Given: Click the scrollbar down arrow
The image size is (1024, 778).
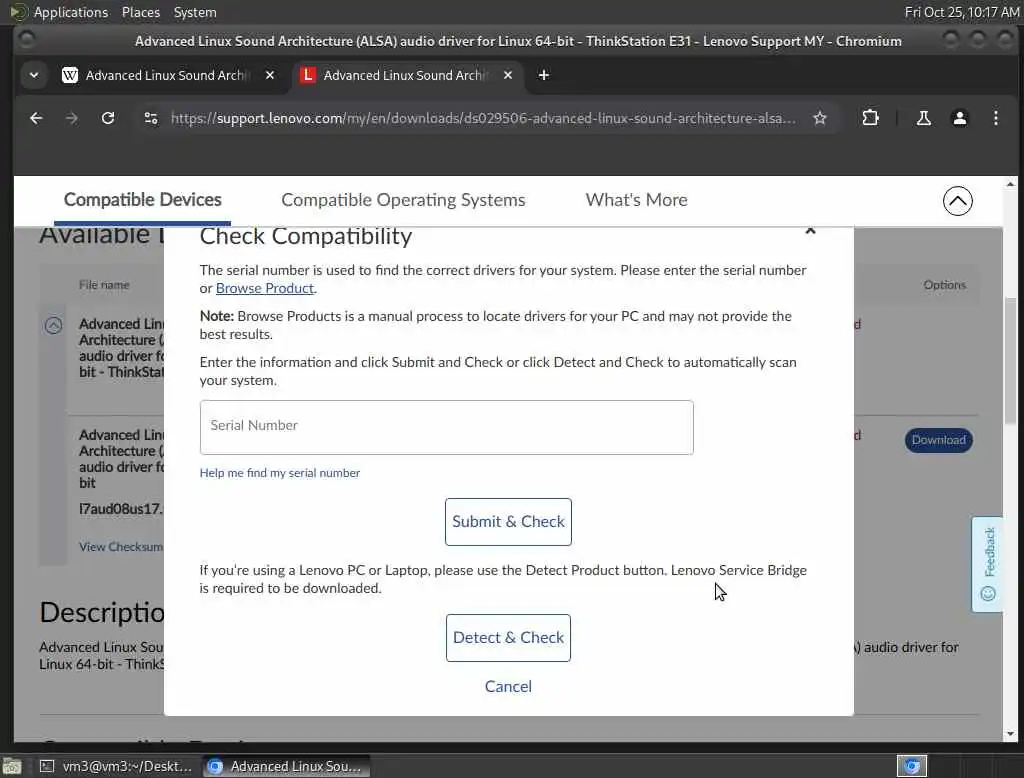Looking at the screenshot, I should (1010, 734).
